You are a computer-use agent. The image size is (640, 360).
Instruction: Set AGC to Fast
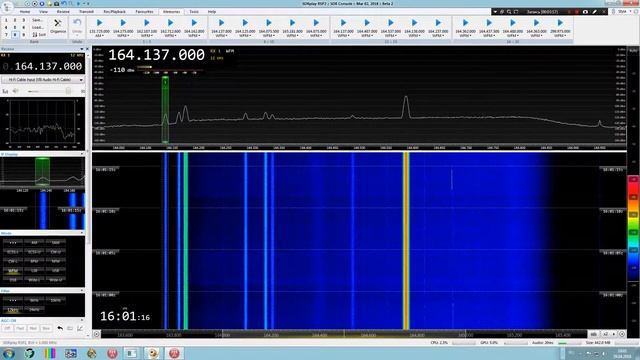pos(20,328)
